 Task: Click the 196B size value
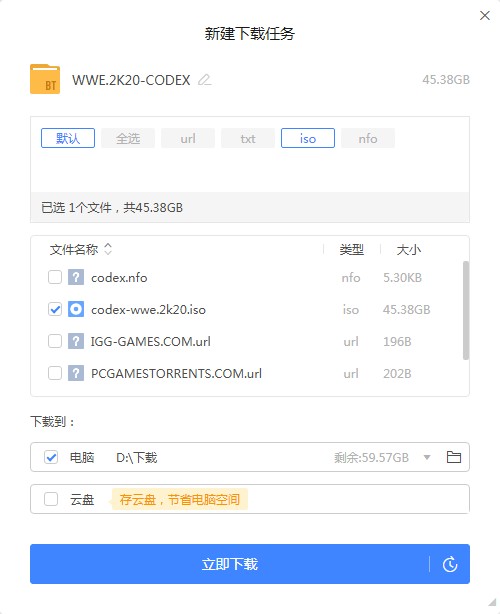pos(397,341)
